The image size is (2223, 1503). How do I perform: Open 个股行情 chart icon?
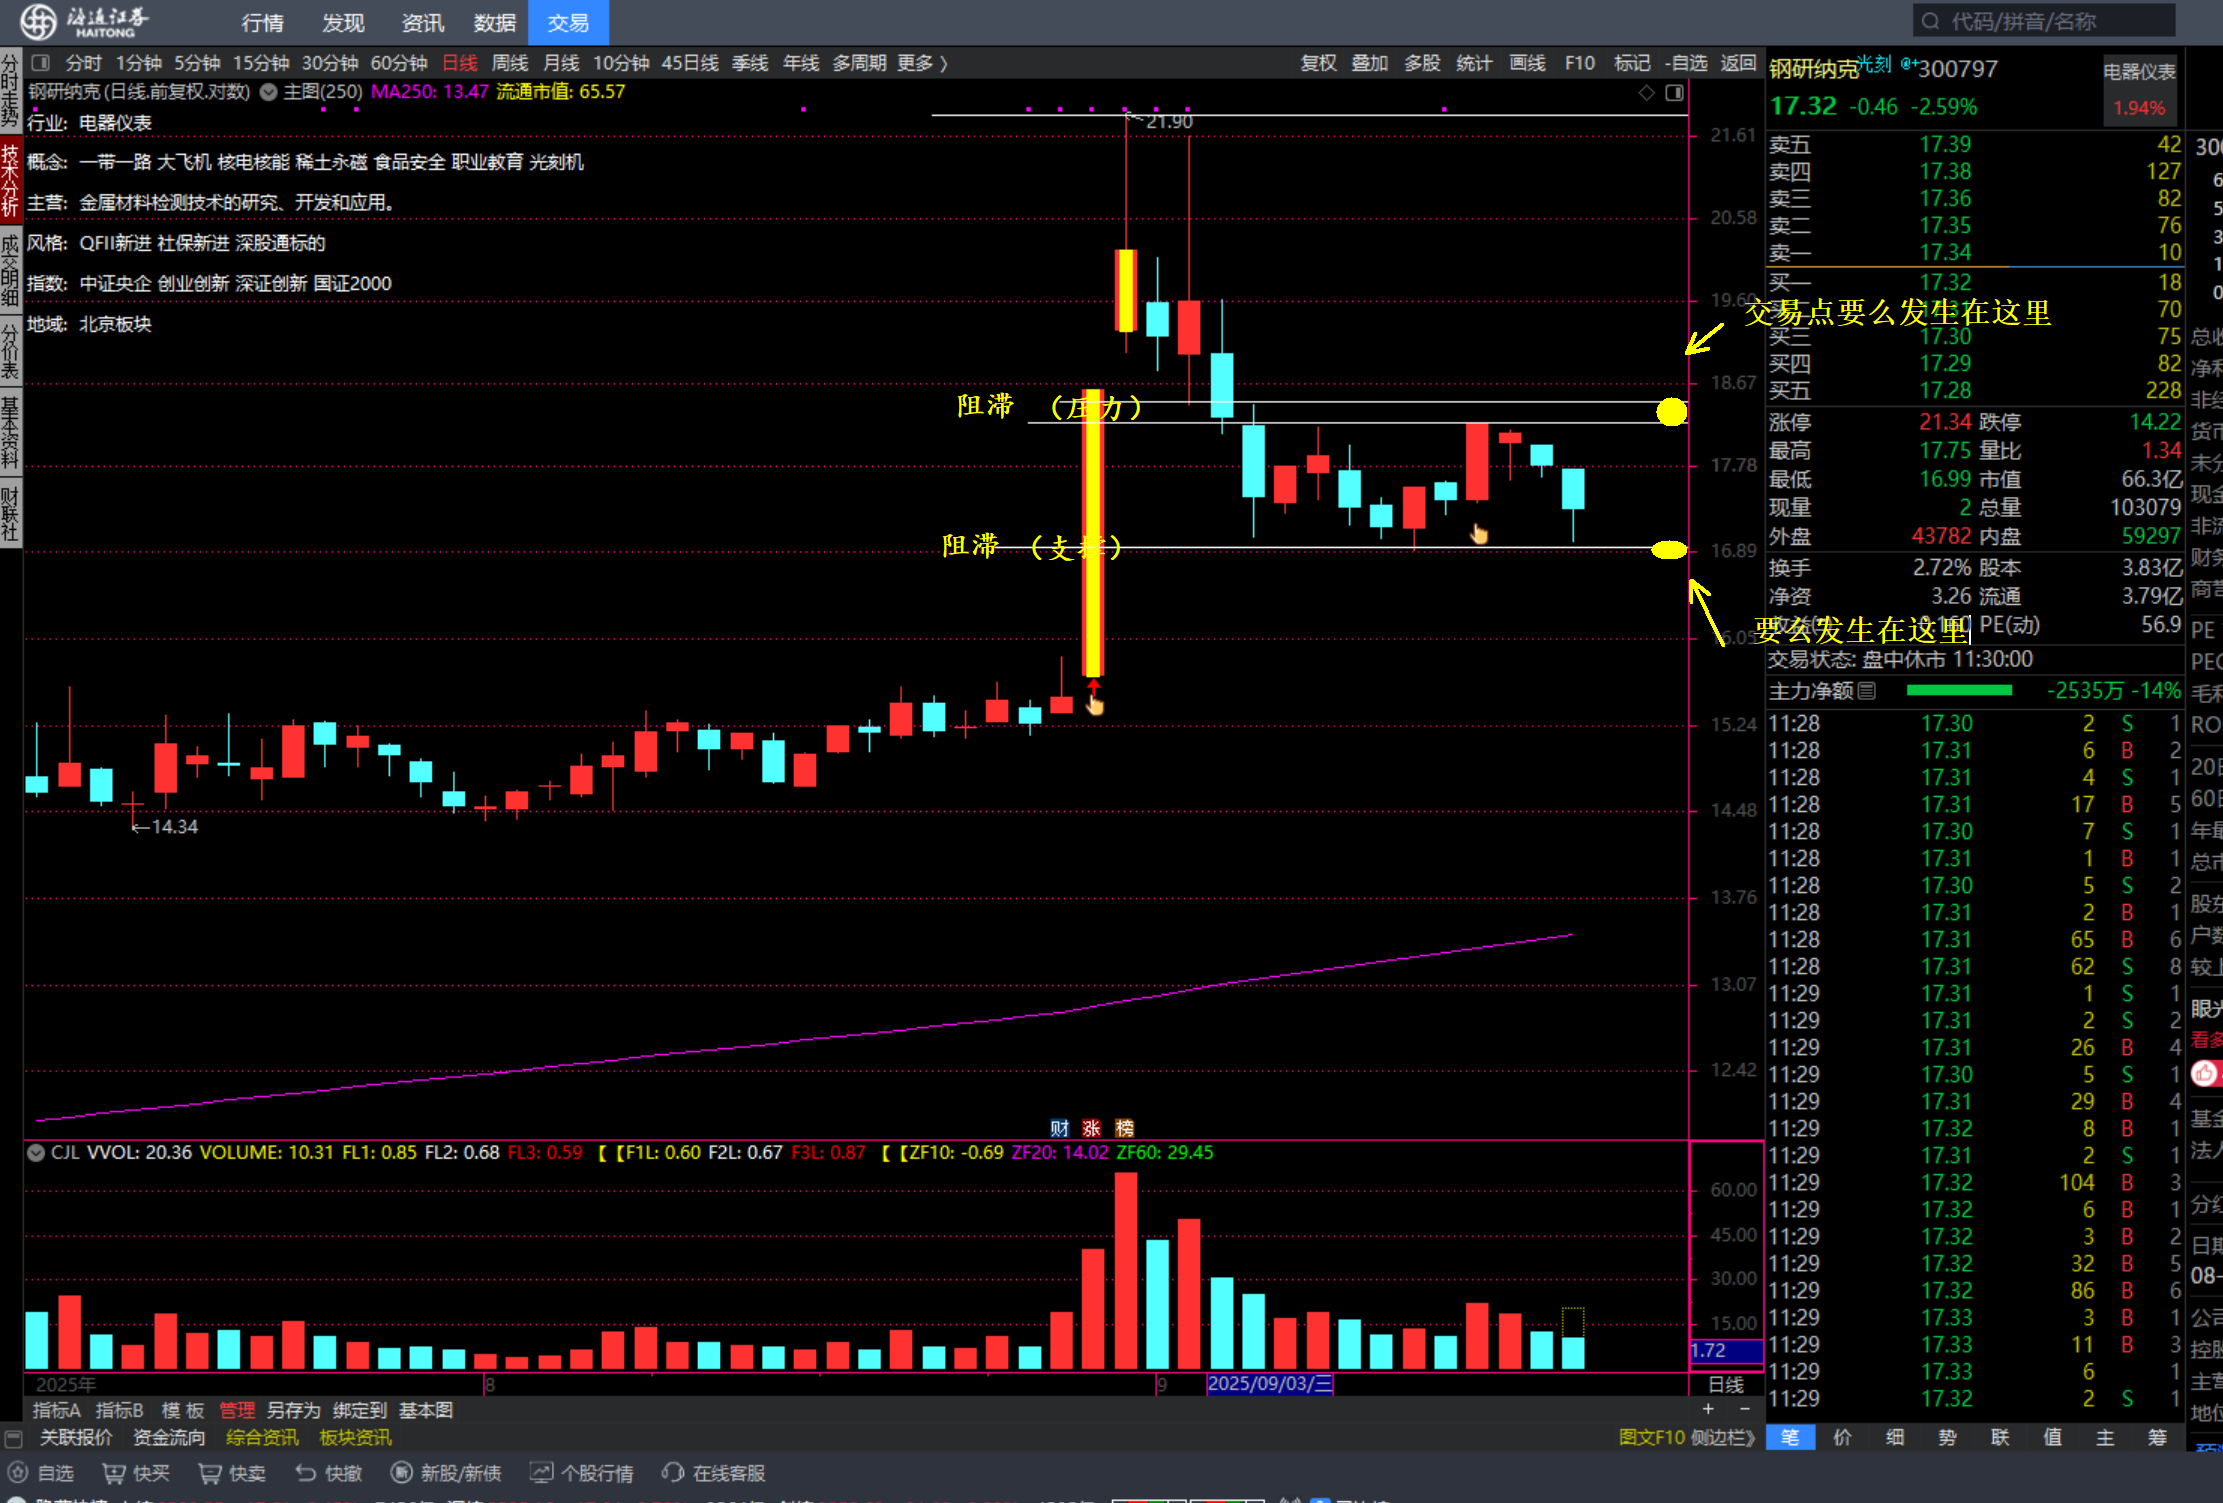click(x=541, y=1473)
